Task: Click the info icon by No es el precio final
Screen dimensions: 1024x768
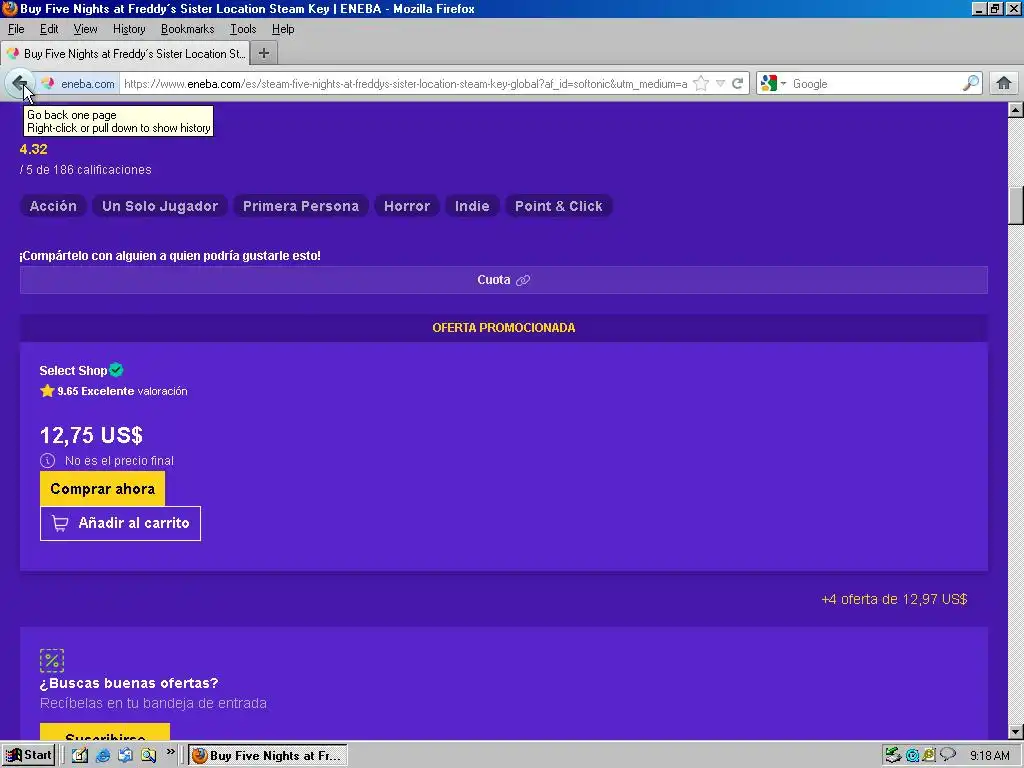Action: pyautogui.click(x=48, y=460)
